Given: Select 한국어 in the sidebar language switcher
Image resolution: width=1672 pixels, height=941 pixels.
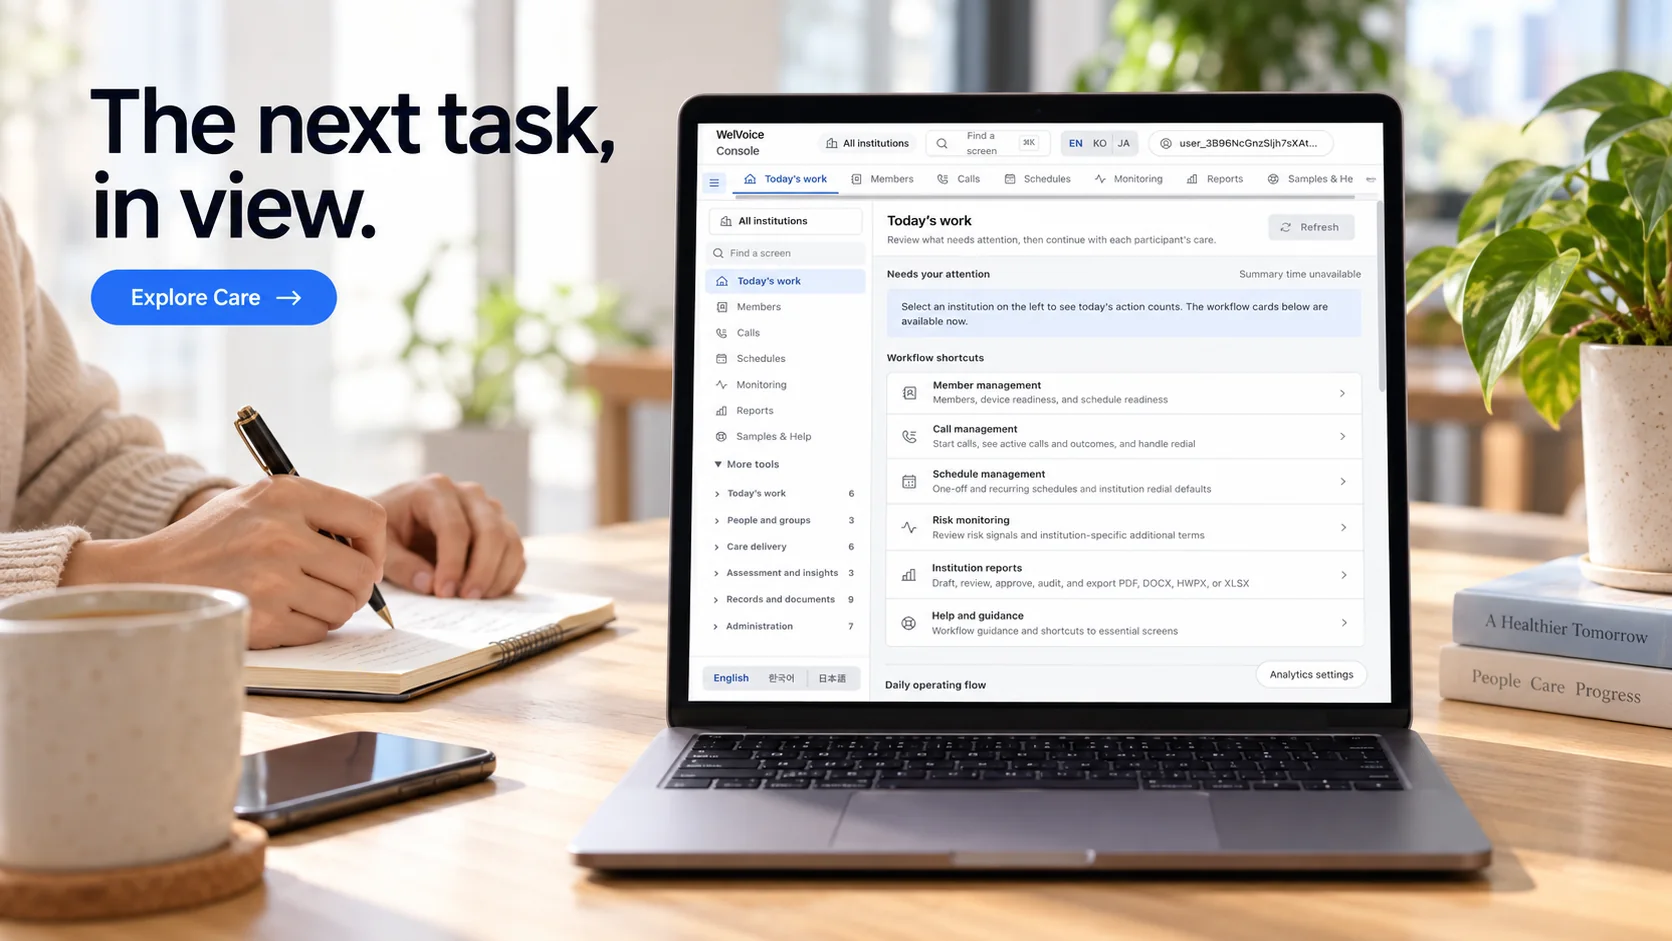Looking at the screenshot, I should pos(781,678).
